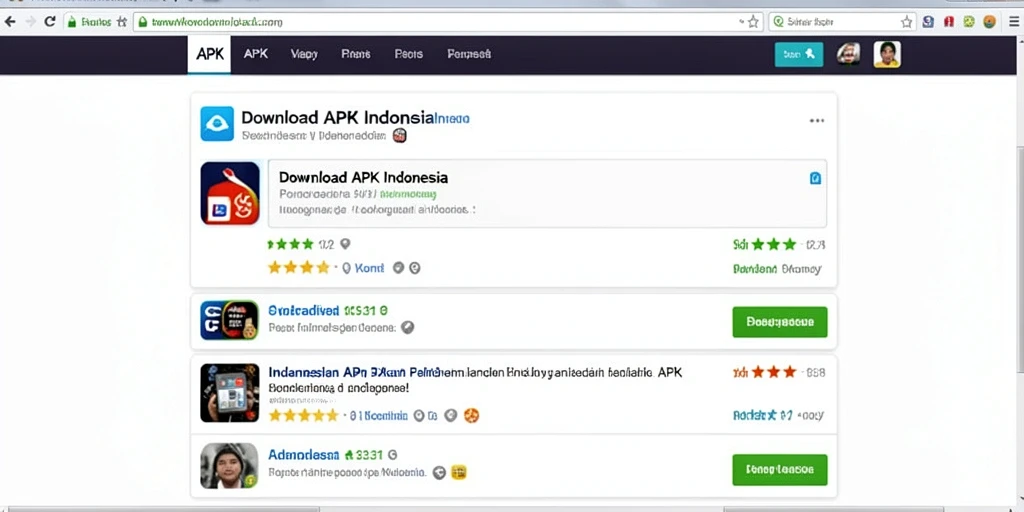This screenshot has height=512, width=1024.
Task: Click the star icon next to search box
Action: 906,22
